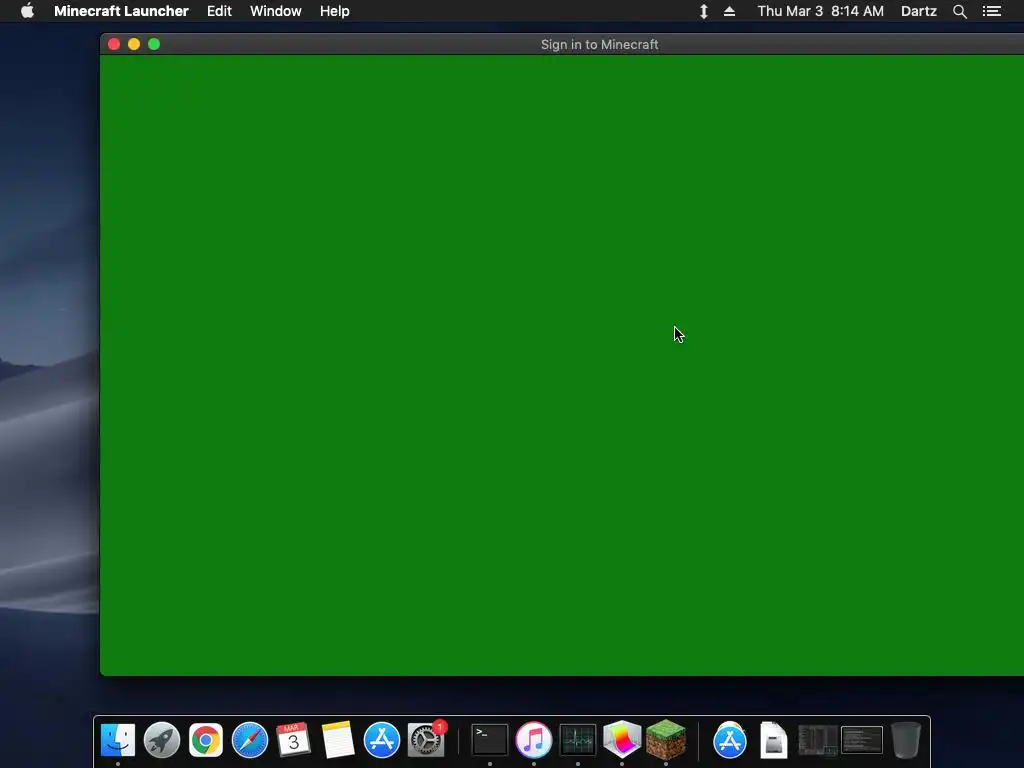Image resolution: width=1024 pixels, height=768 pixels.
Task: Open the yellow Notes app in dock
Action: [338, 740]
